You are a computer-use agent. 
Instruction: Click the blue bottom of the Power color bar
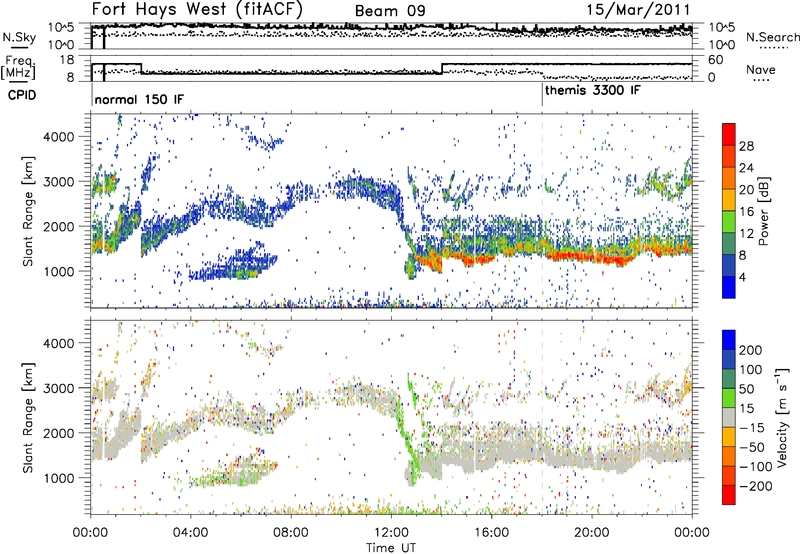click(729, 287)
